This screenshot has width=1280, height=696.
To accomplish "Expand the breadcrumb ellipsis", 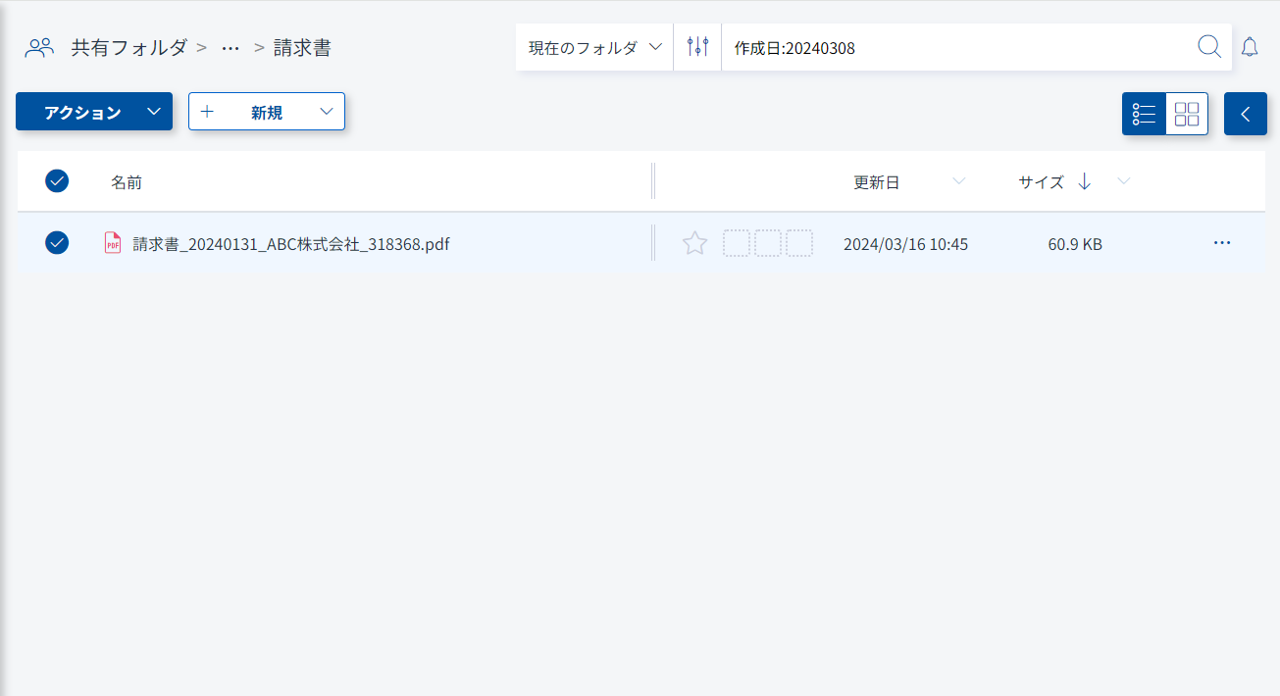I will click(x=230, y=47).
